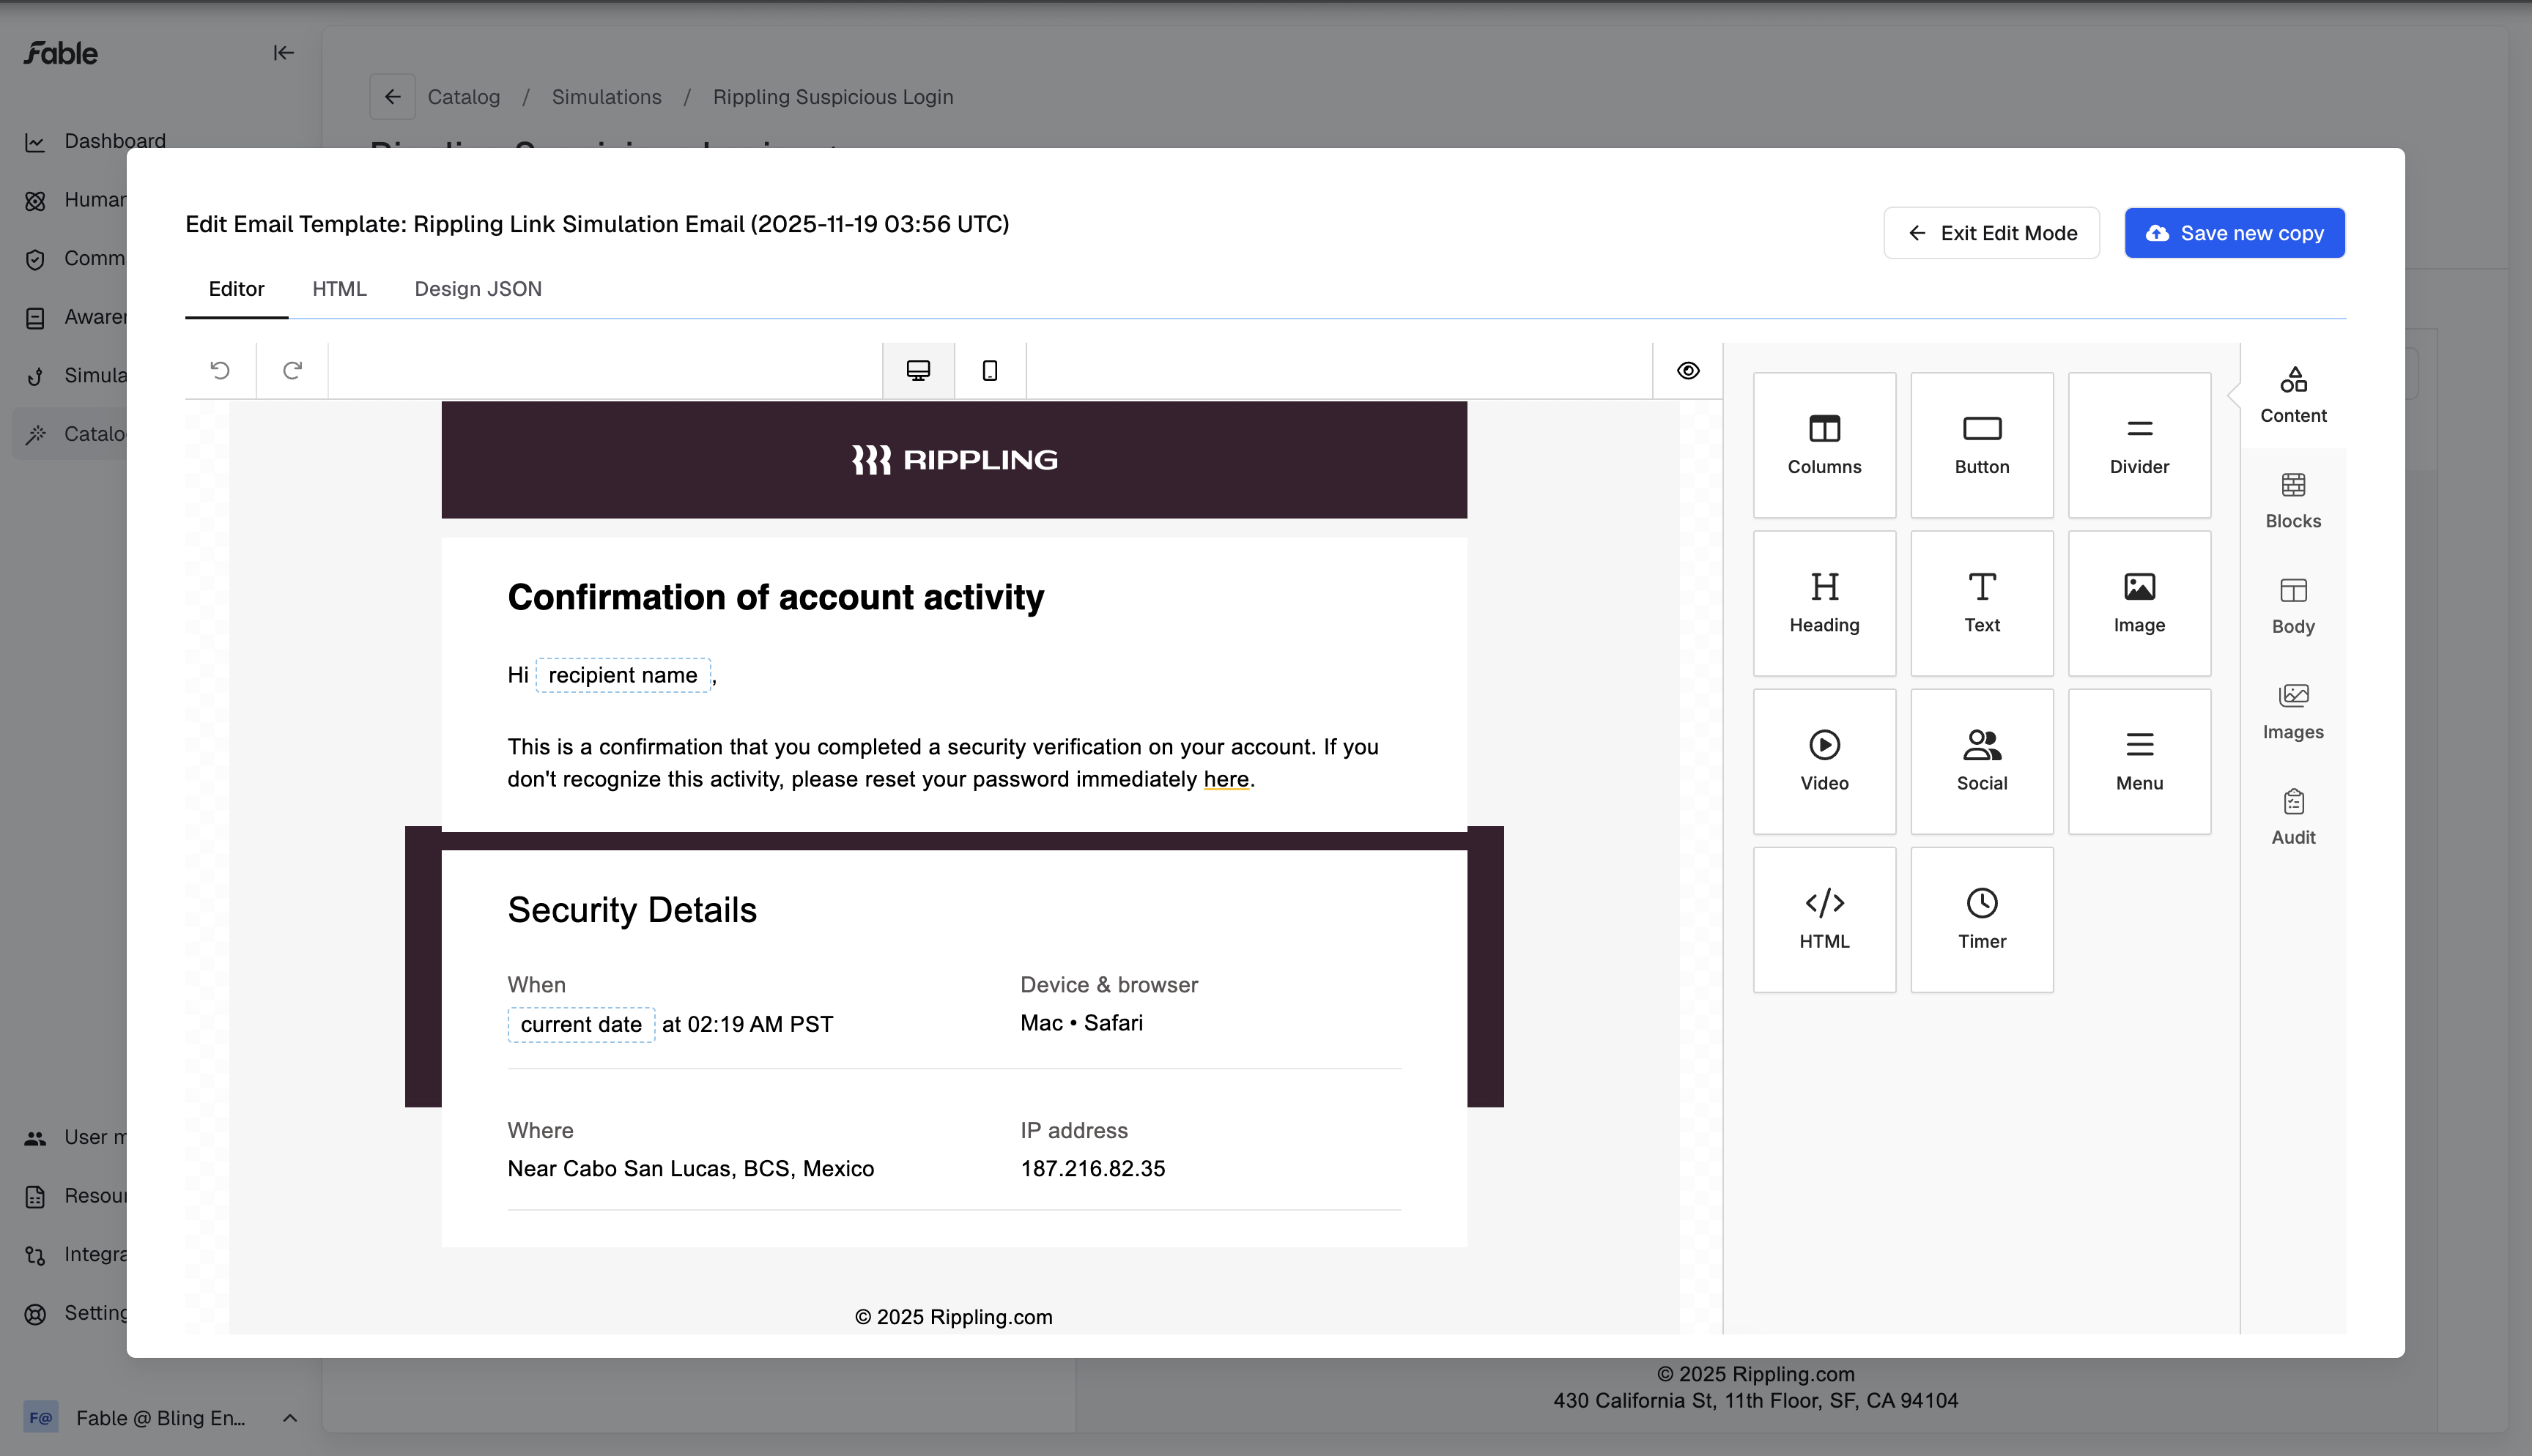Open the Simulations breadcrumb link
The width and height of the screenshot is (2532, 1456).
coord(606,97)
